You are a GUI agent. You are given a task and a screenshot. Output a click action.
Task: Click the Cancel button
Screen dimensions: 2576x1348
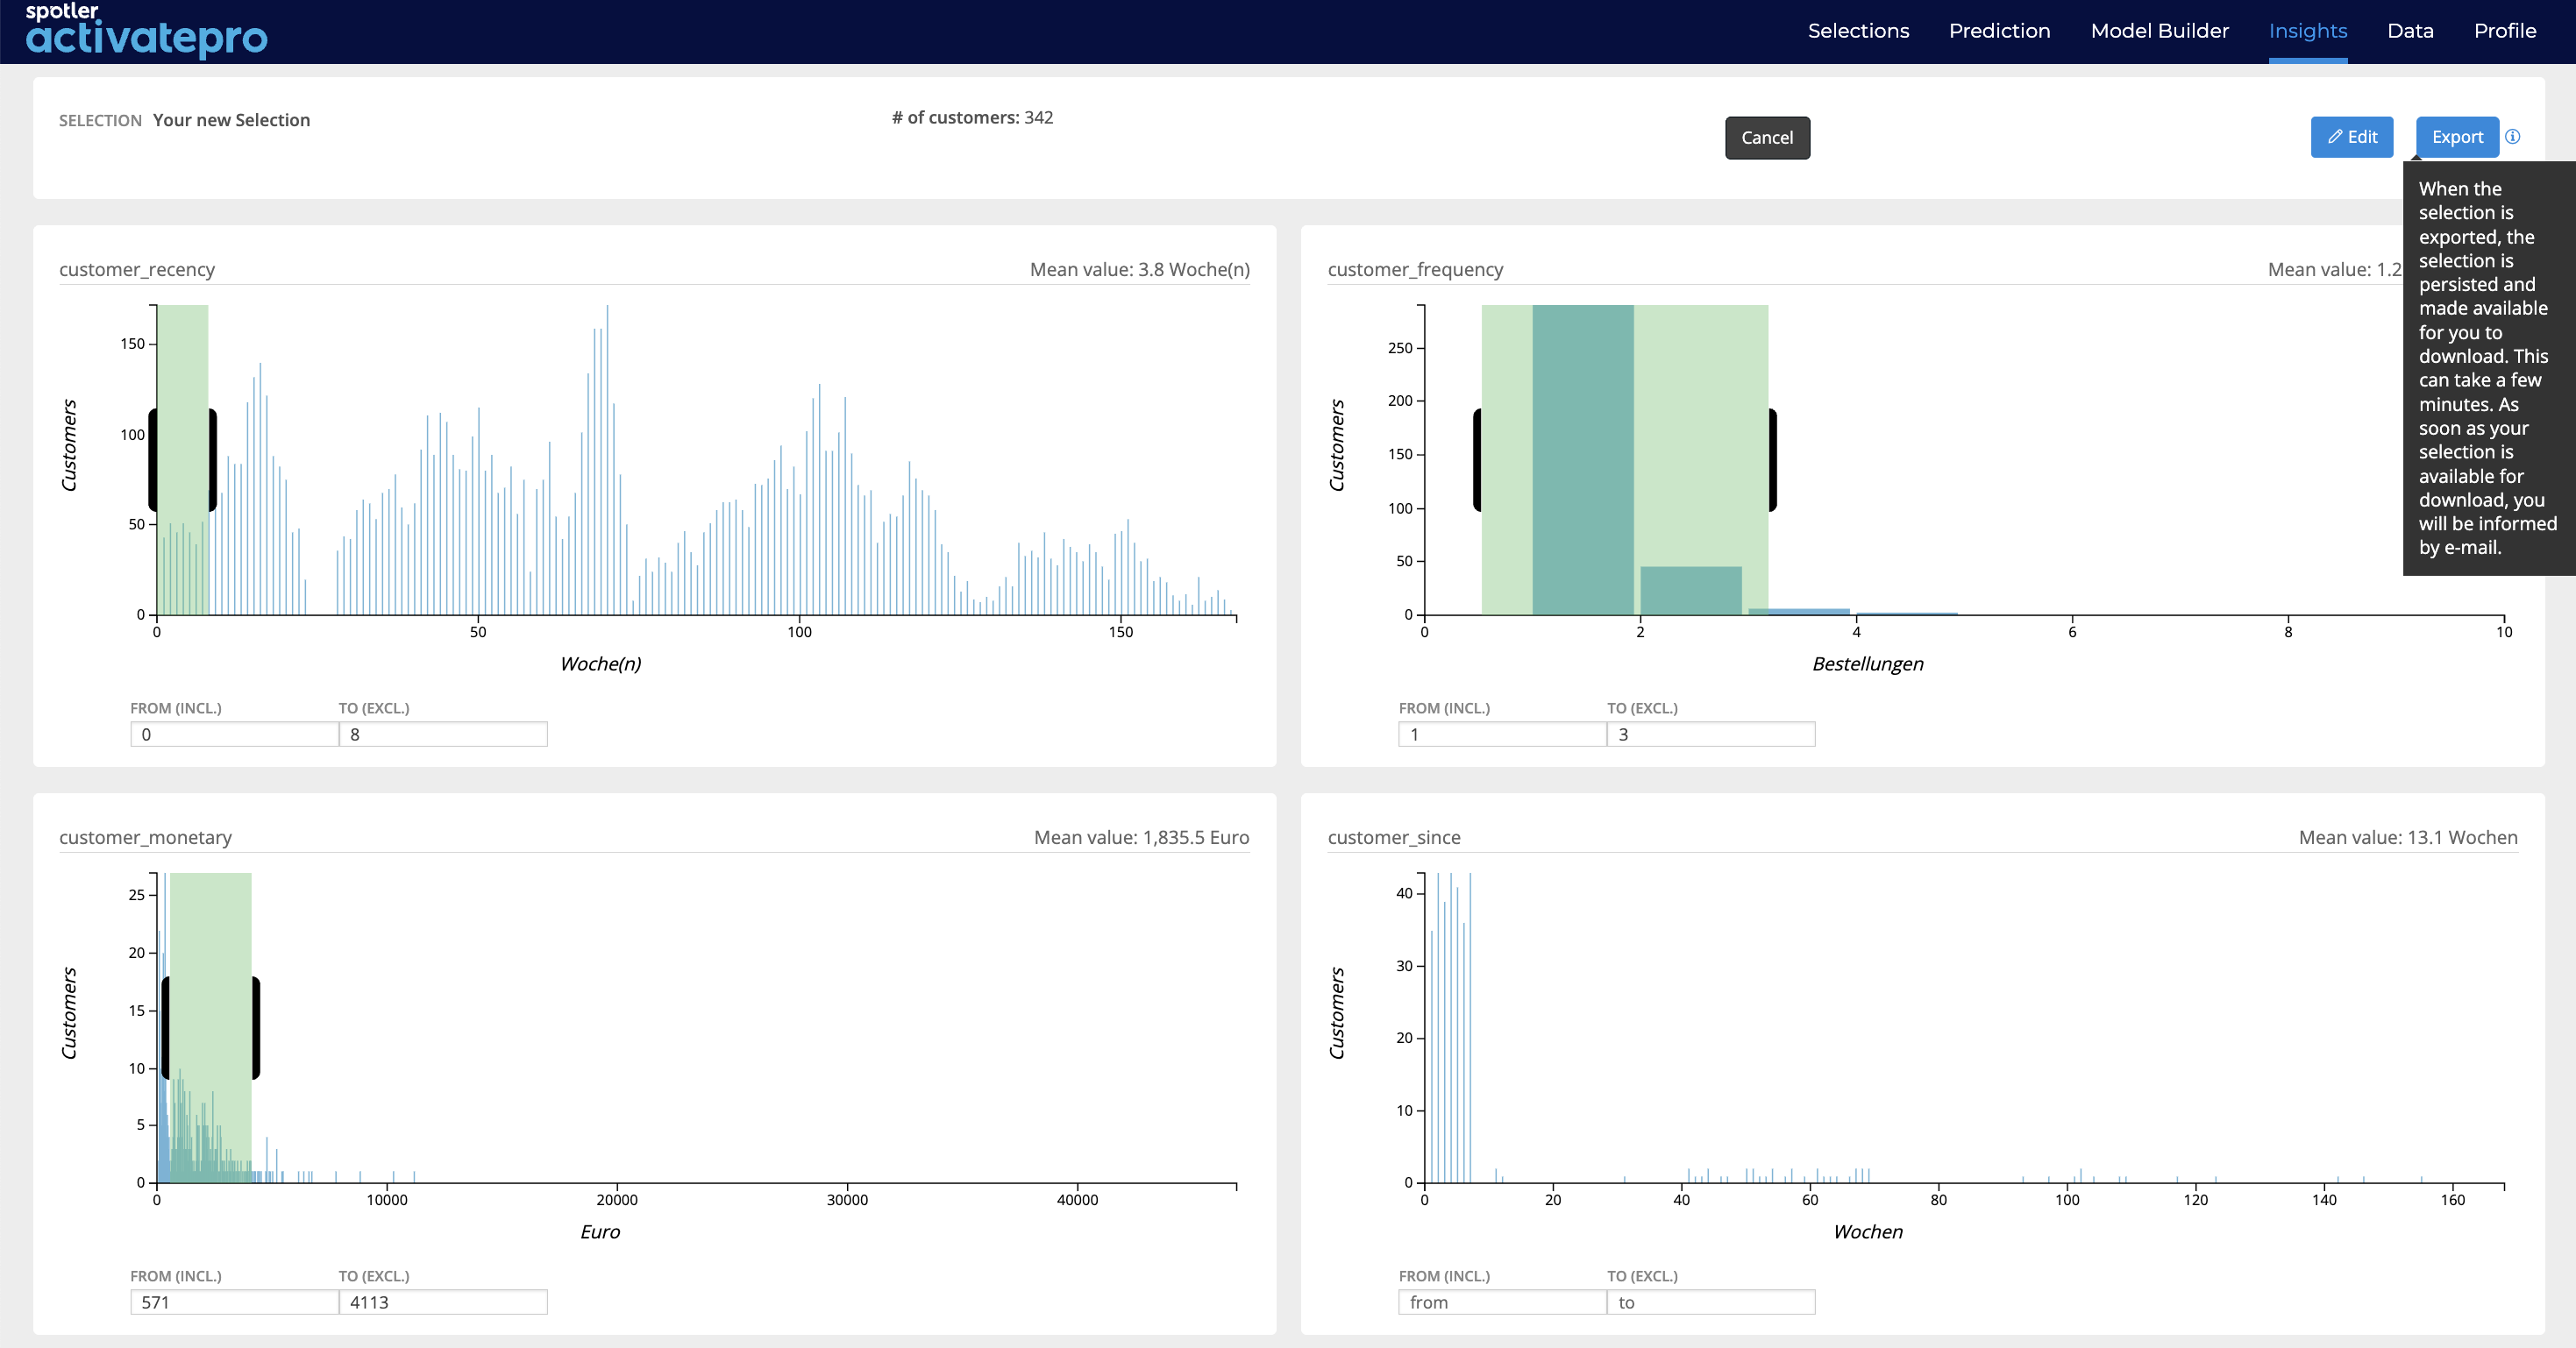(x=1767, y=138)
